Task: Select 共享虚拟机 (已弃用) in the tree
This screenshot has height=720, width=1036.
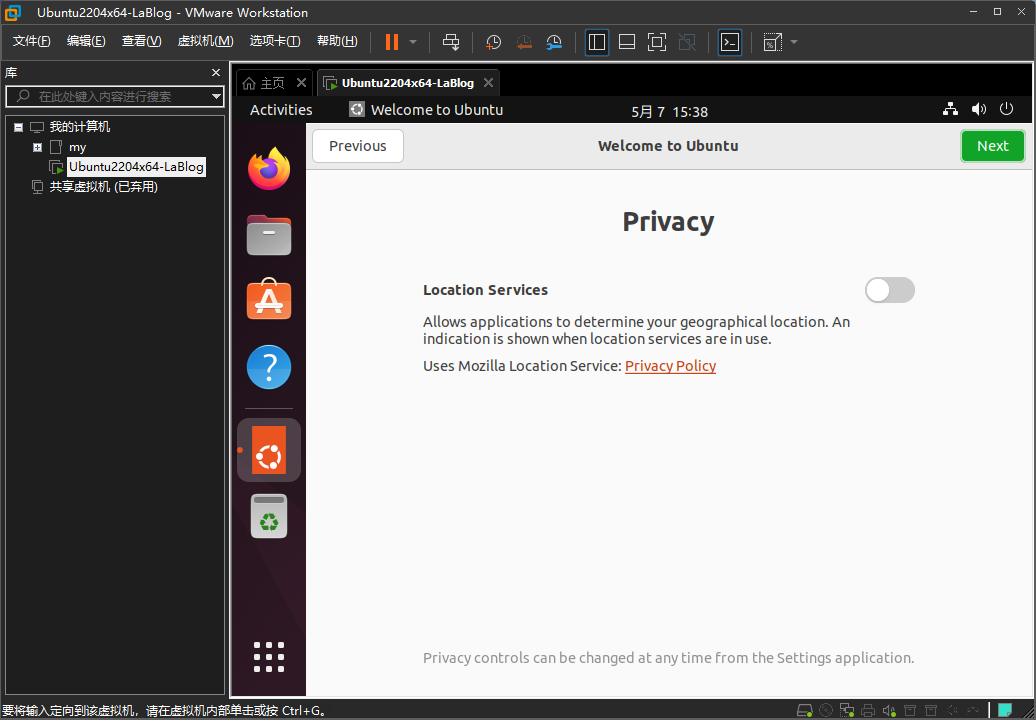Action: 103,187
